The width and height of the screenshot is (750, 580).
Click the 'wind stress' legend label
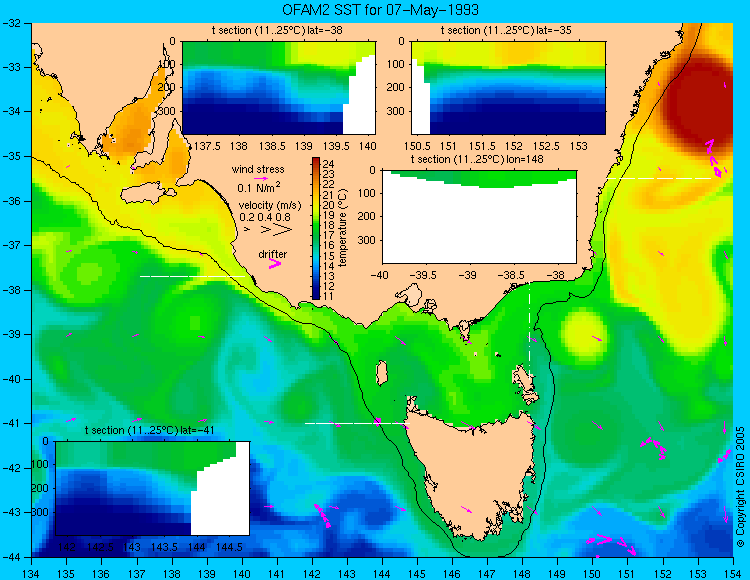258,169
